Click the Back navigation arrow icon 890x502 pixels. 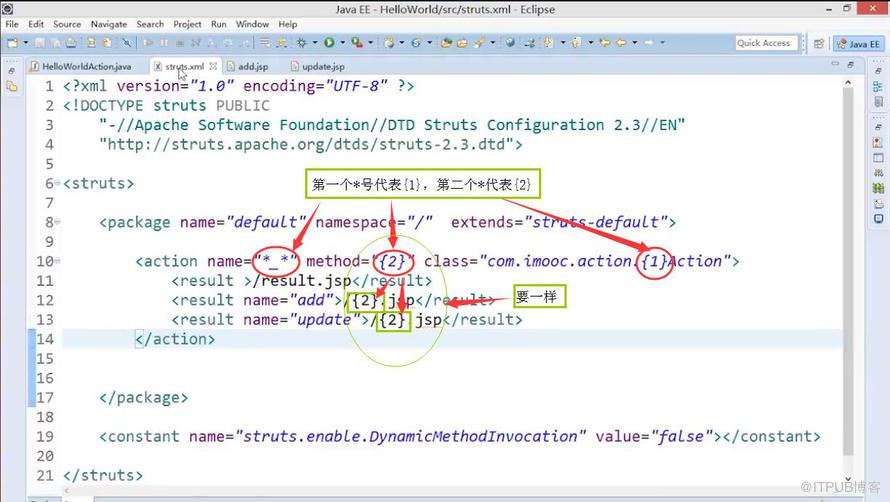621,43
